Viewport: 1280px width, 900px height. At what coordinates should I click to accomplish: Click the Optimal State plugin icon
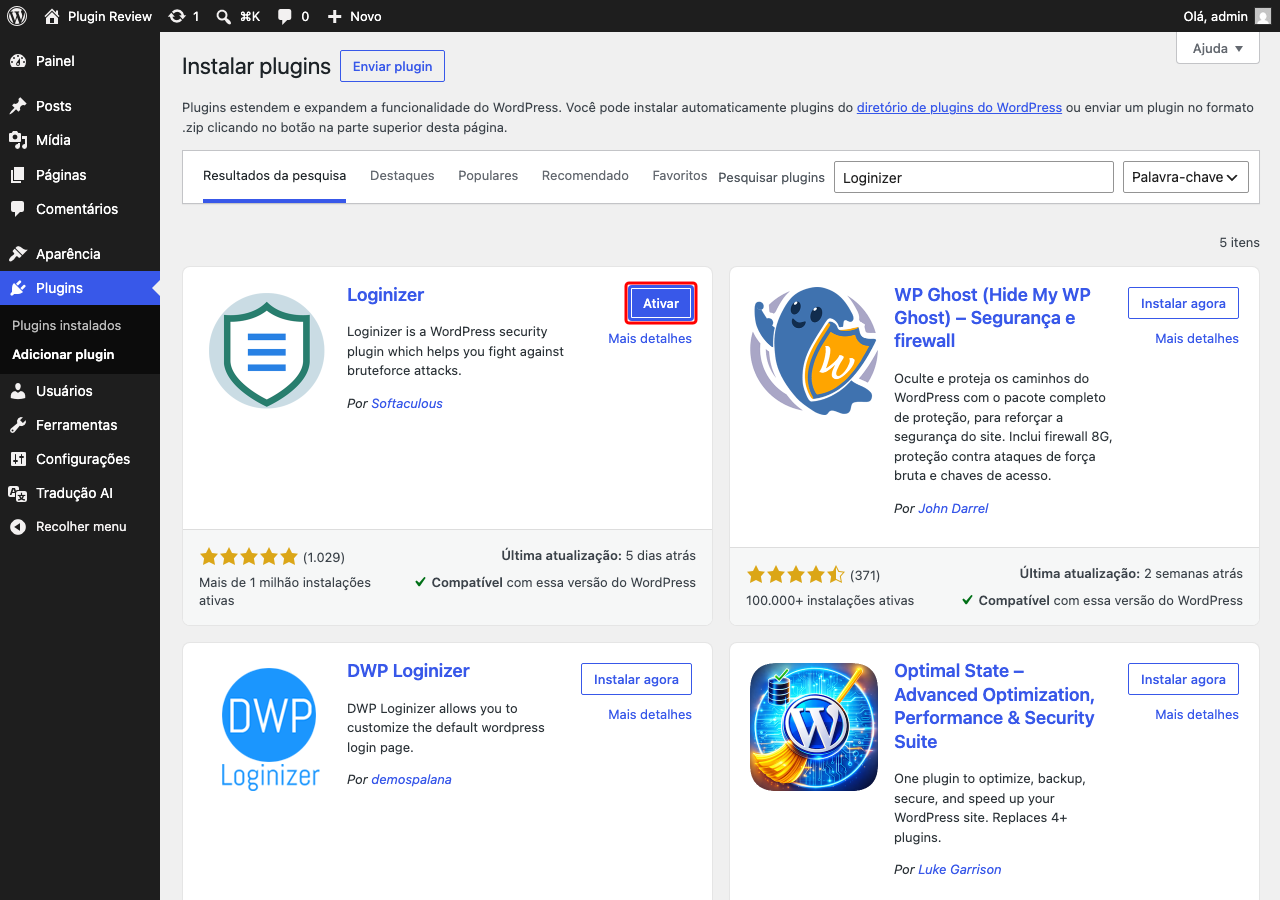click(x=814, y=727)
